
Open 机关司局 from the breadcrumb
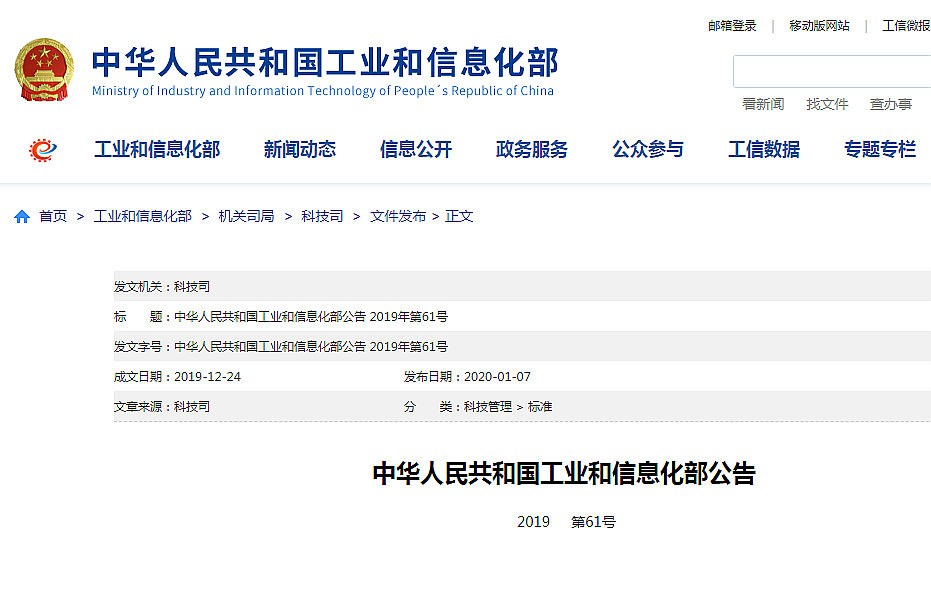(244, 216)
